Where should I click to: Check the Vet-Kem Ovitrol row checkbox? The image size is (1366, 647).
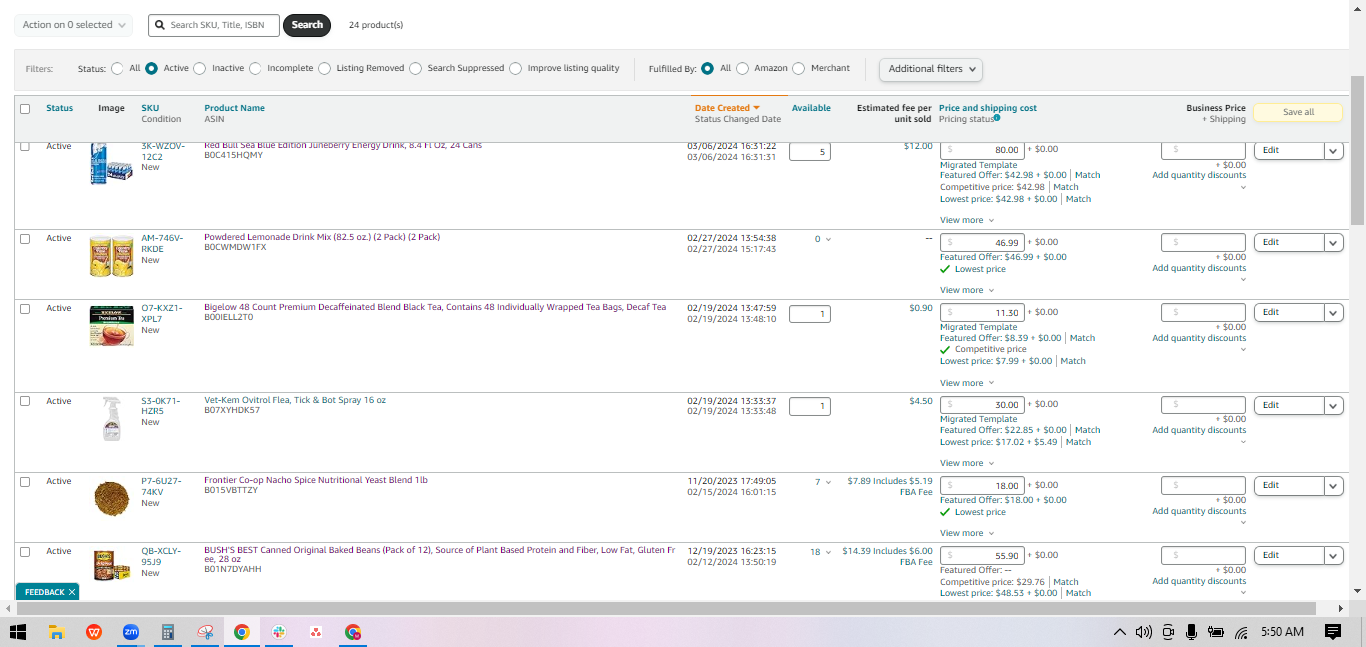25,402
